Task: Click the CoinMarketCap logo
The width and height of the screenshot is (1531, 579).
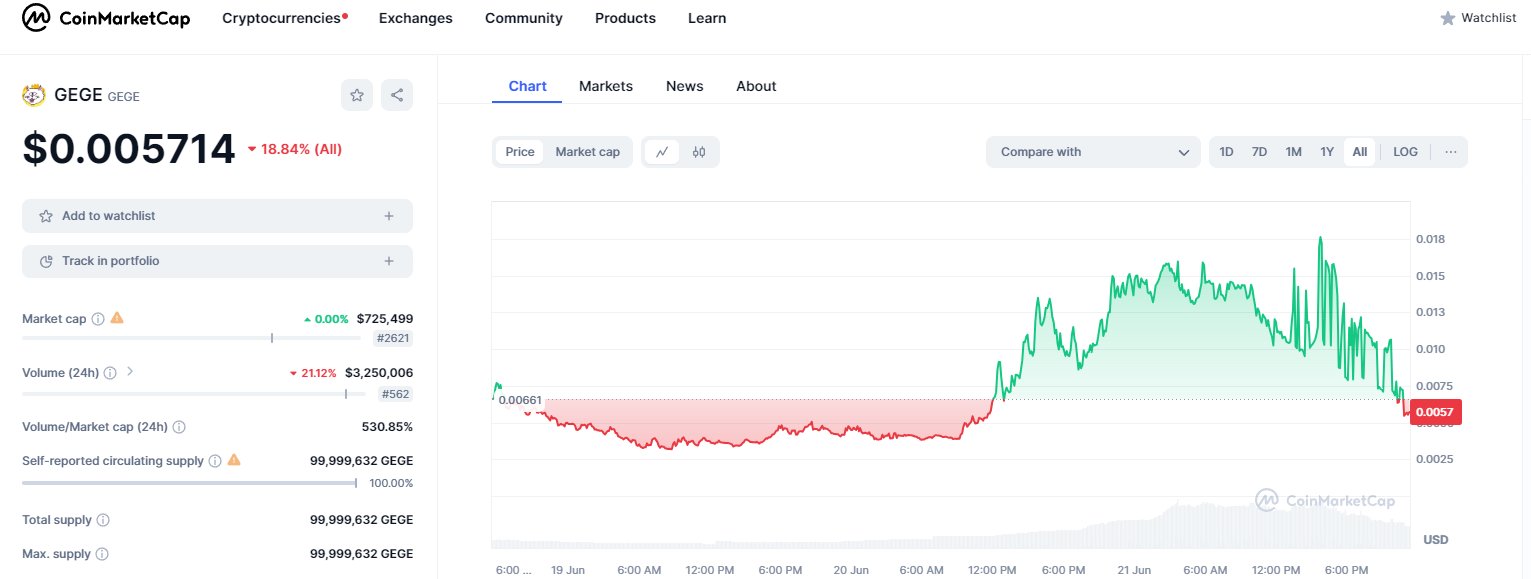Action: tap(105, 18)
